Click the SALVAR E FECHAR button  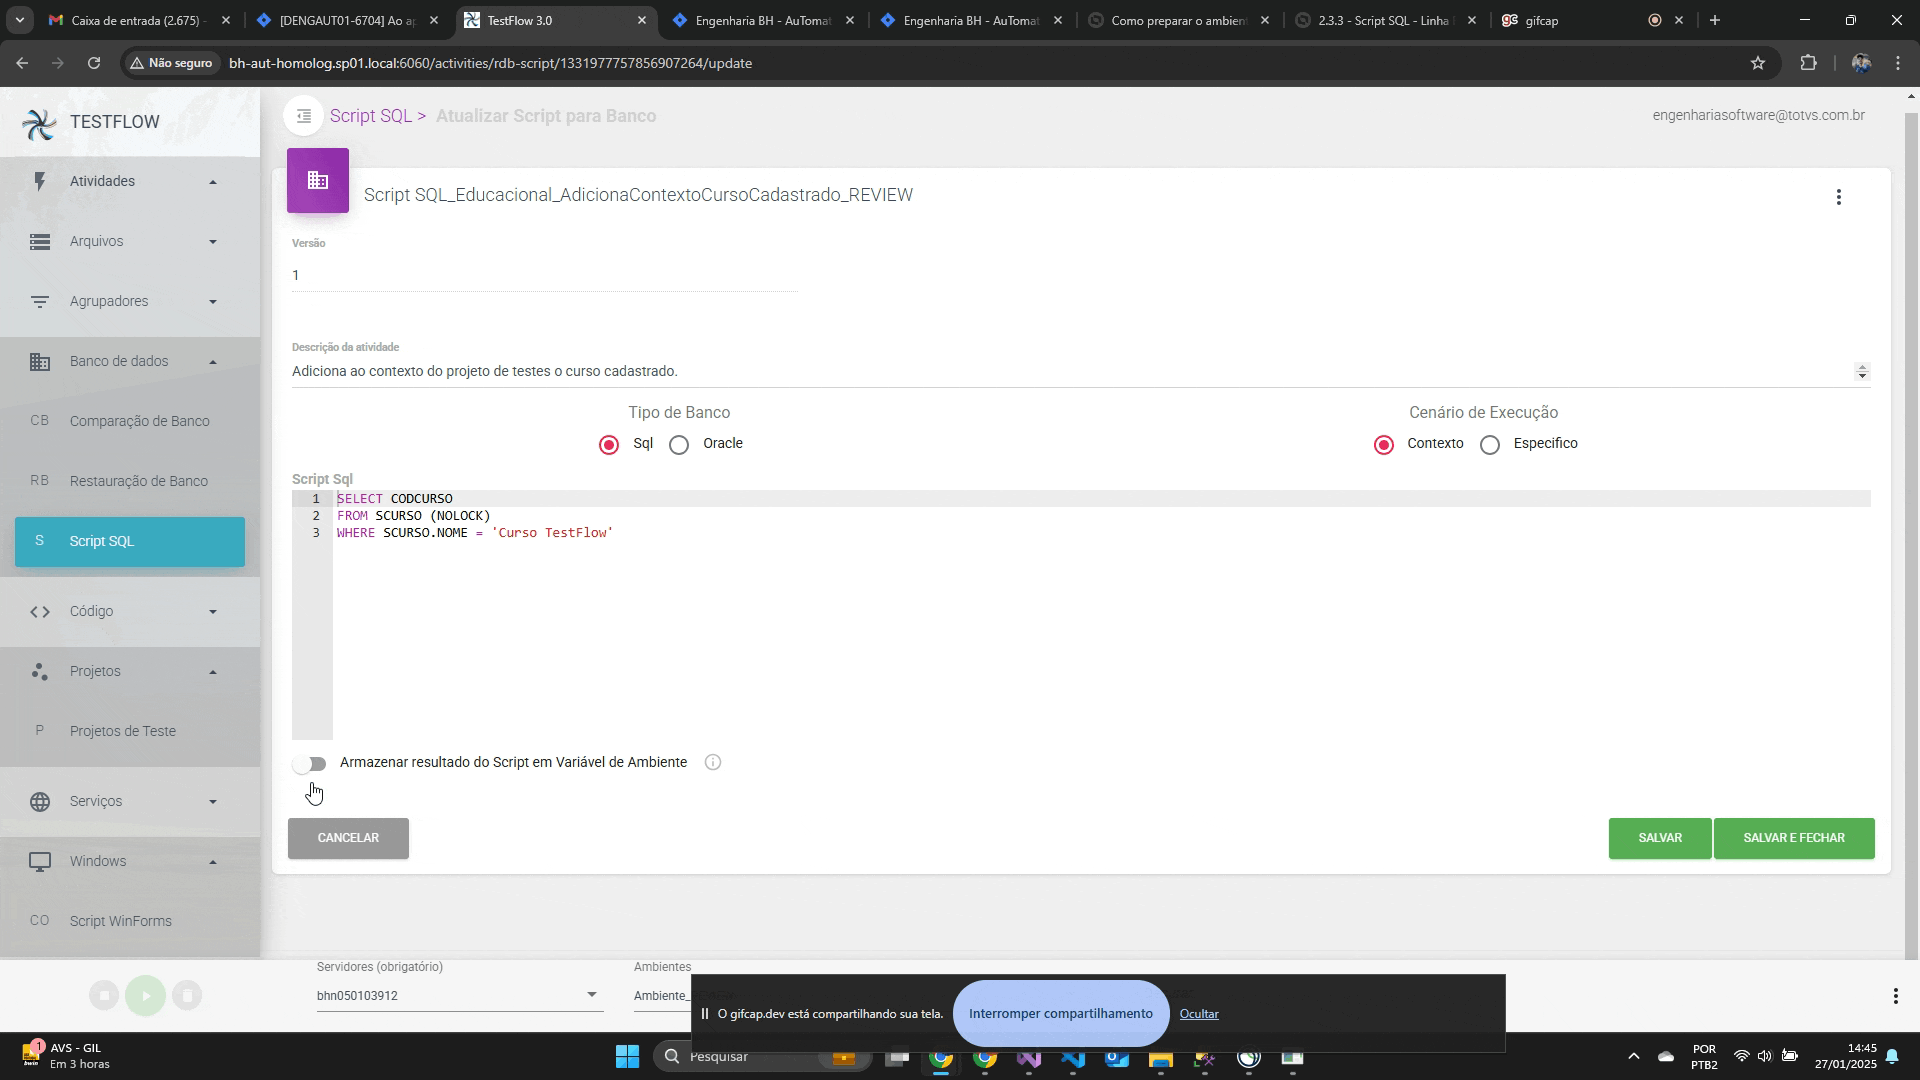1793,839
